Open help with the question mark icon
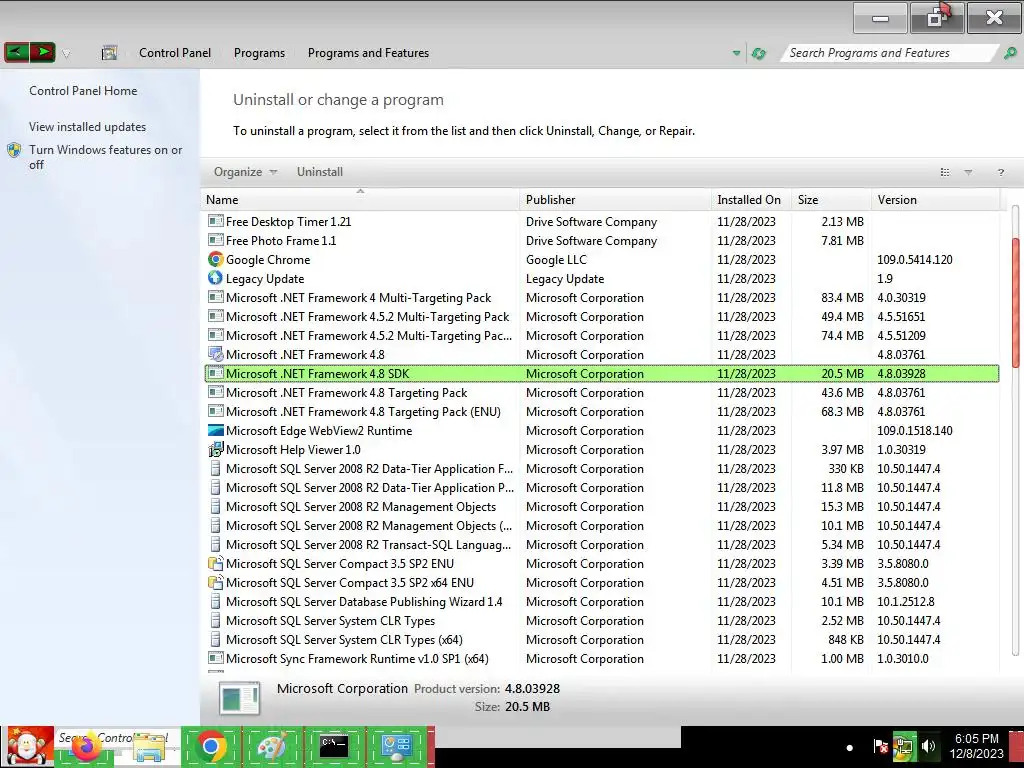Screen dimensions: 1024x768 pyautogui.click(x=1000, y=172)
